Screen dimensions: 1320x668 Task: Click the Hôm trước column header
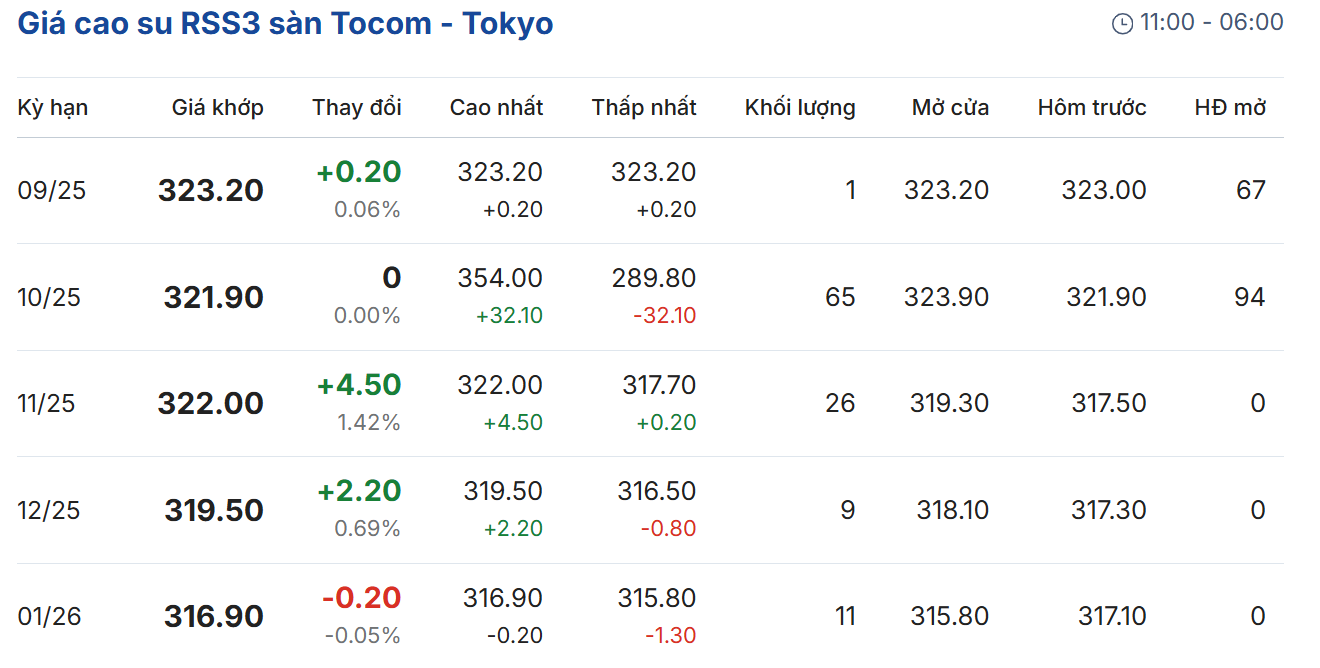[x=1092, y=108]
